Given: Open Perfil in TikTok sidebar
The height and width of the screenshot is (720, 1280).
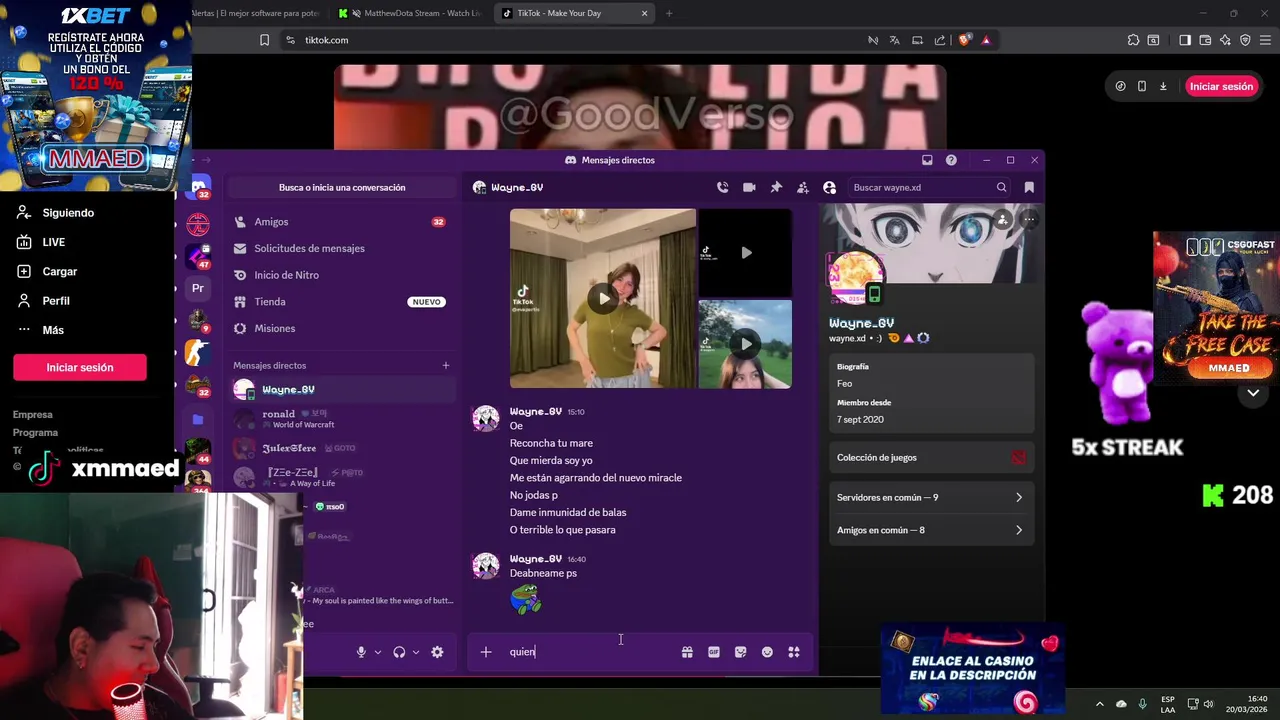Looking at the screenshot, I should pyautogui.click(x=43, y=301).
